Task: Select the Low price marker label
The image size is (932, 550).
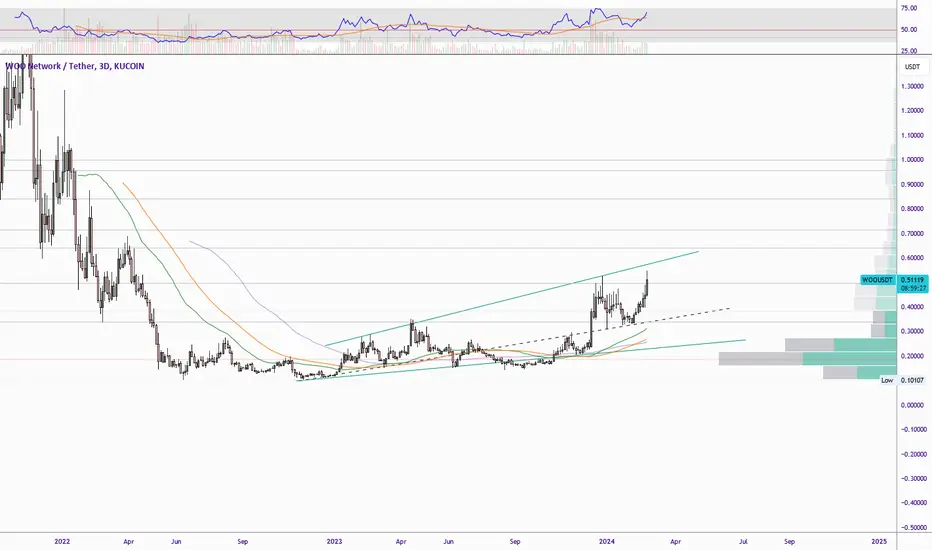Action: (x=887, y=380)
